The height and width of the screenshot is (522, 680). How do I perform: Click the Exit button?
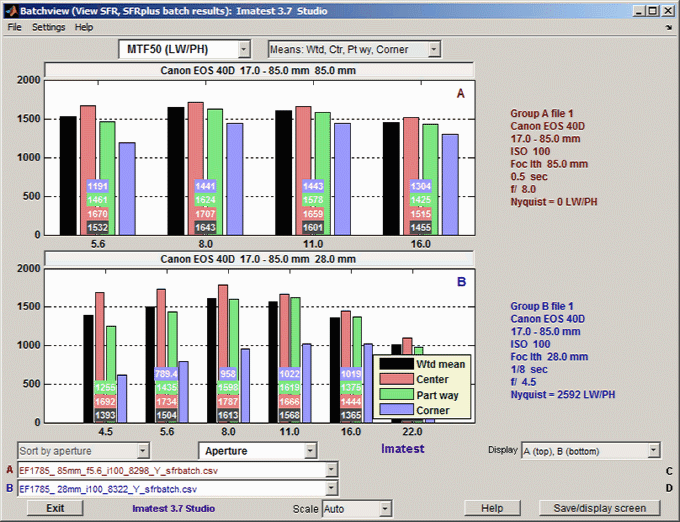(55, 508)
